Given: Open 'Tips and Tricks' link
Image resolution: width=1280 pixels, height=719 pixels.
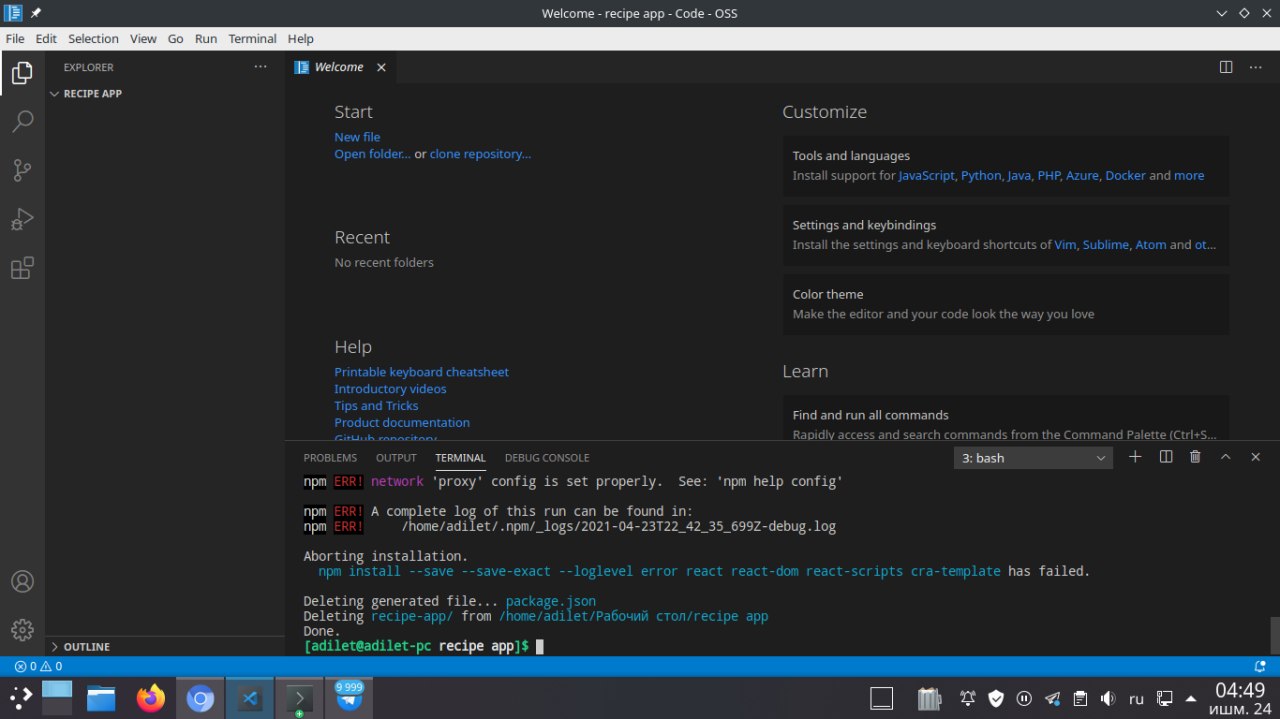Looking at the screenshot, I should pyautogui.click(x=376, y=406).
